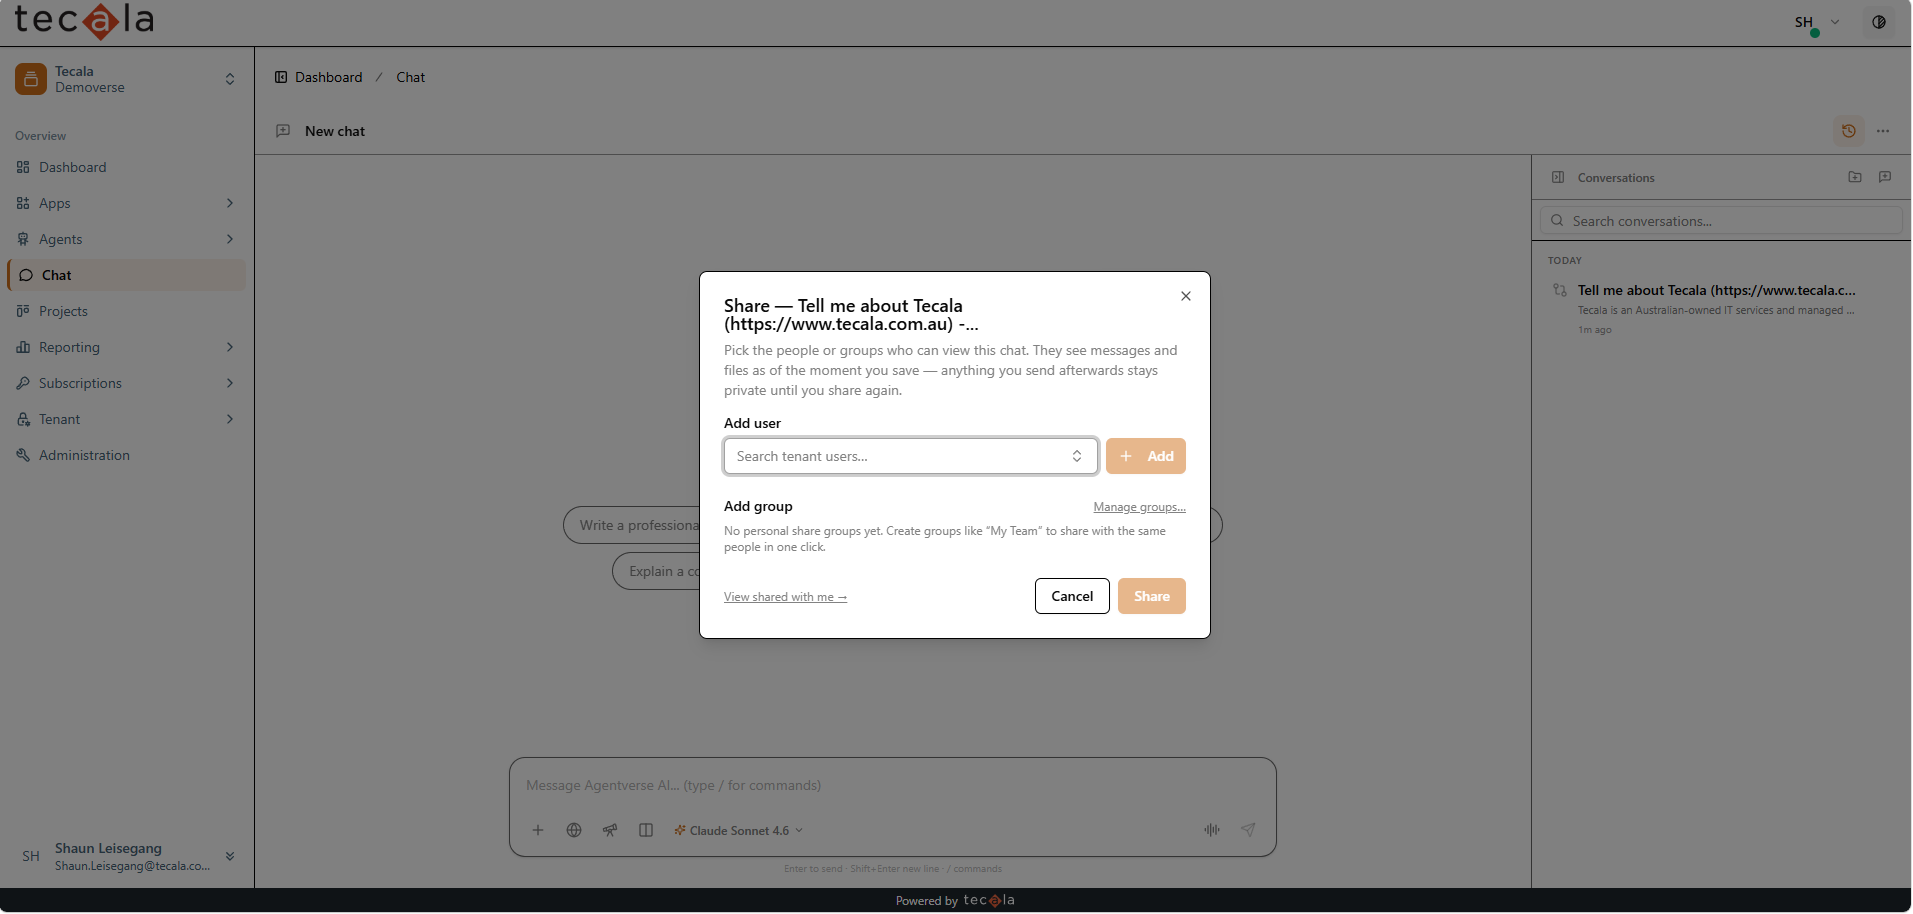Screen dimensions: 1913x914
Task: Focus the Message Agentverse AI input
Action: [x=892, y=786]
